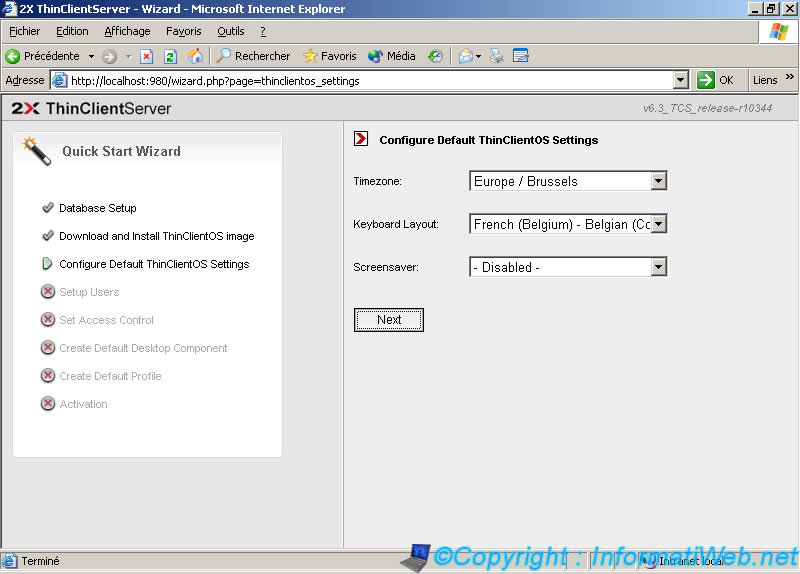Screen dimensions: 800x574
Task: Click the Setup Users step
Action: click(89, 292)
